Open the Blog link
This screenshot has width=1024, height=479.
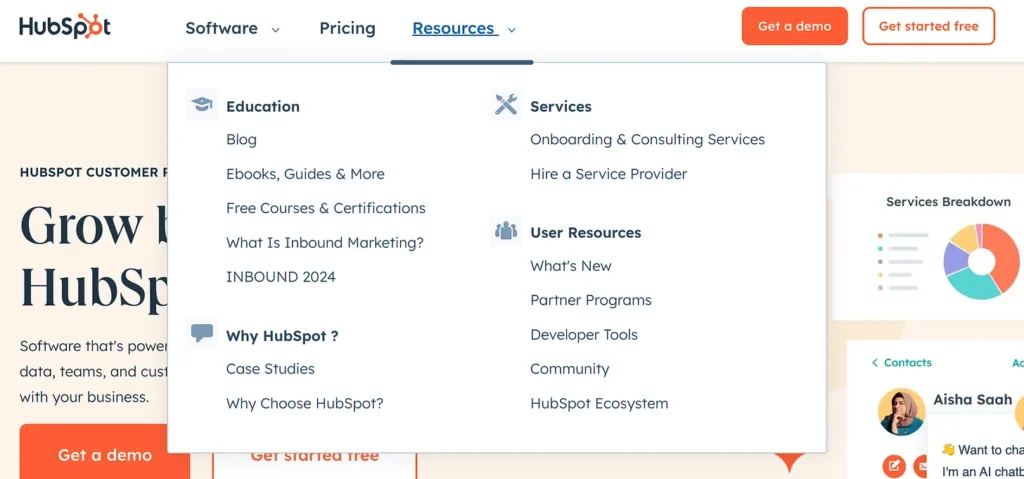click(241, 140)
